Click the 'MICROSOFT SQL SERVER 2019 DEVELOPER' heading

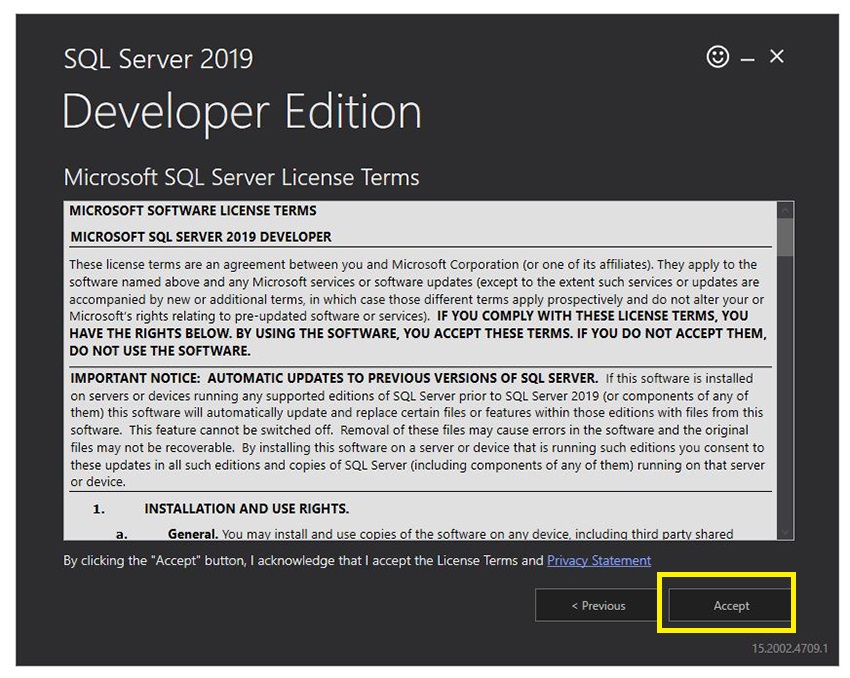tap(201, 237)
